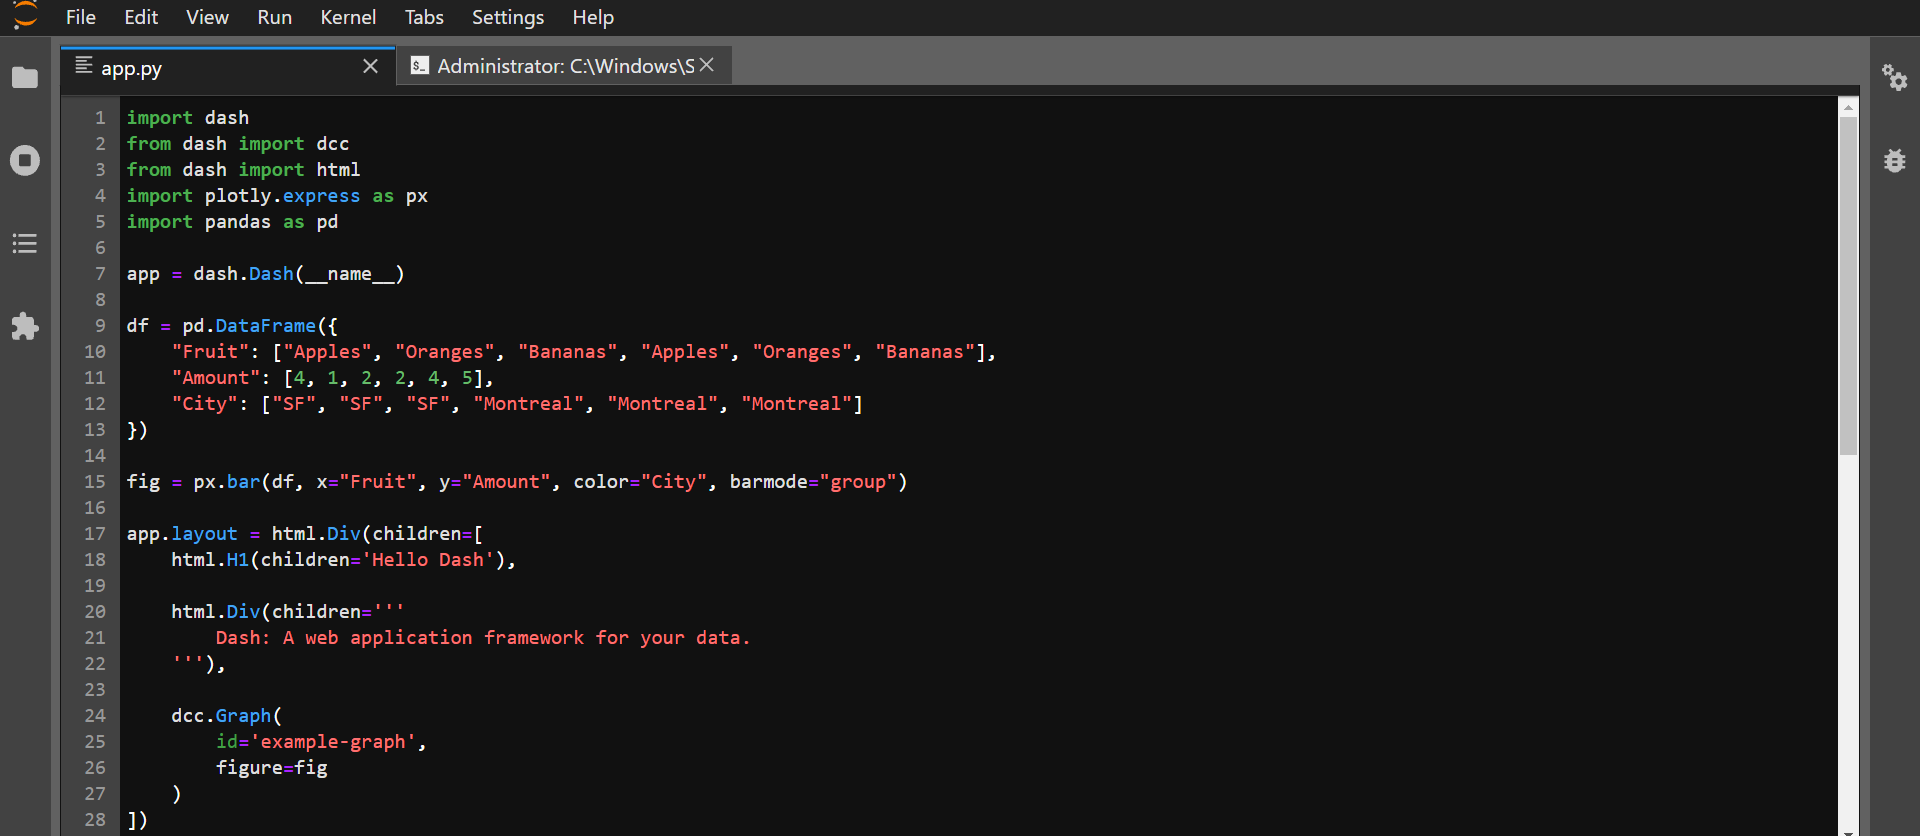This screenshot has height=836, width=1920.
Task: Open the Edit menu
Action: tap(141, 17)
